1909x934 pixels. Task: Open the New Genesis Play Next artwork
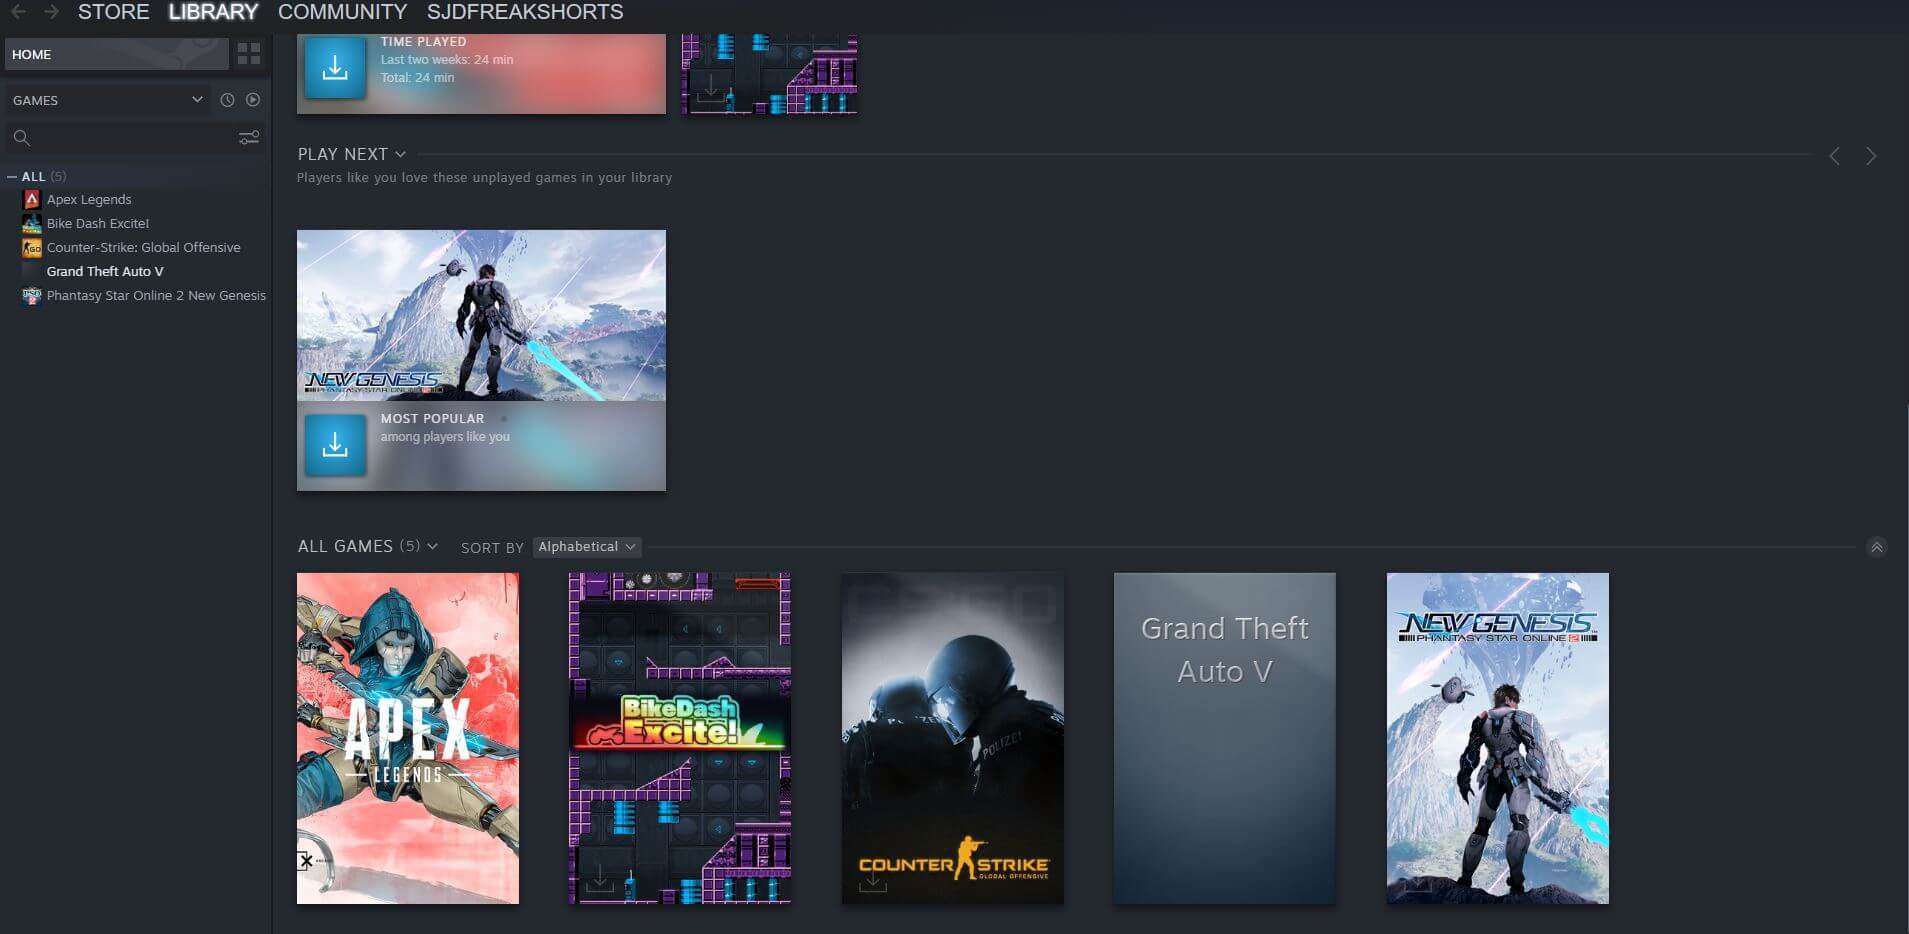point(481,315)
